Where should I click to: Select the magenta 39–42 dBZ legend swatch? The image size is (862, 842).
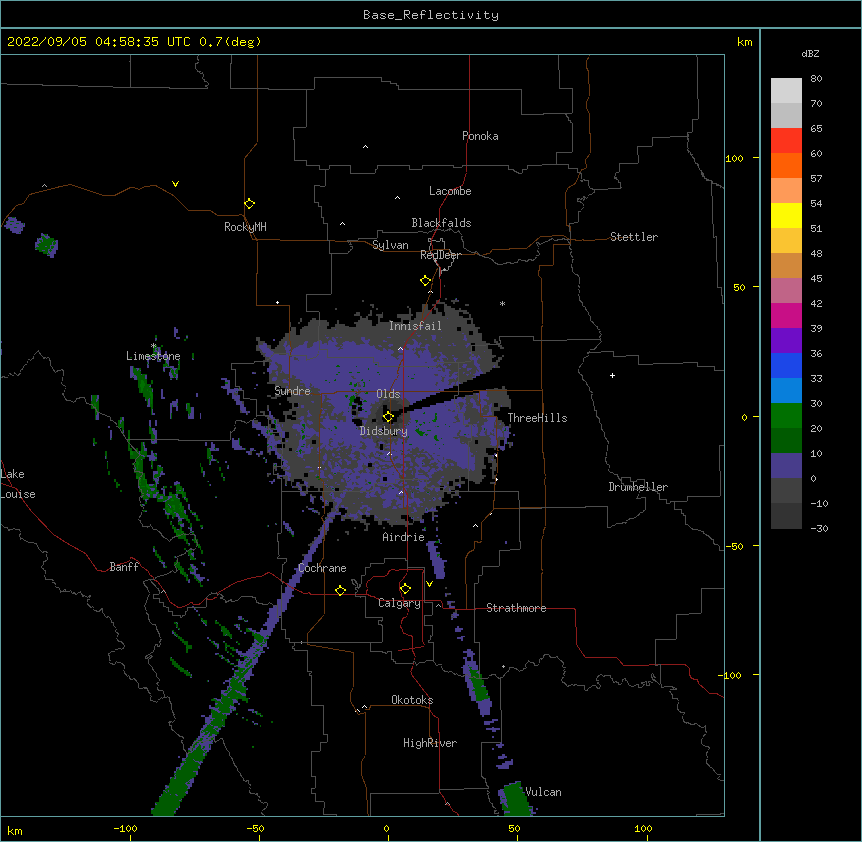(786, 315)
